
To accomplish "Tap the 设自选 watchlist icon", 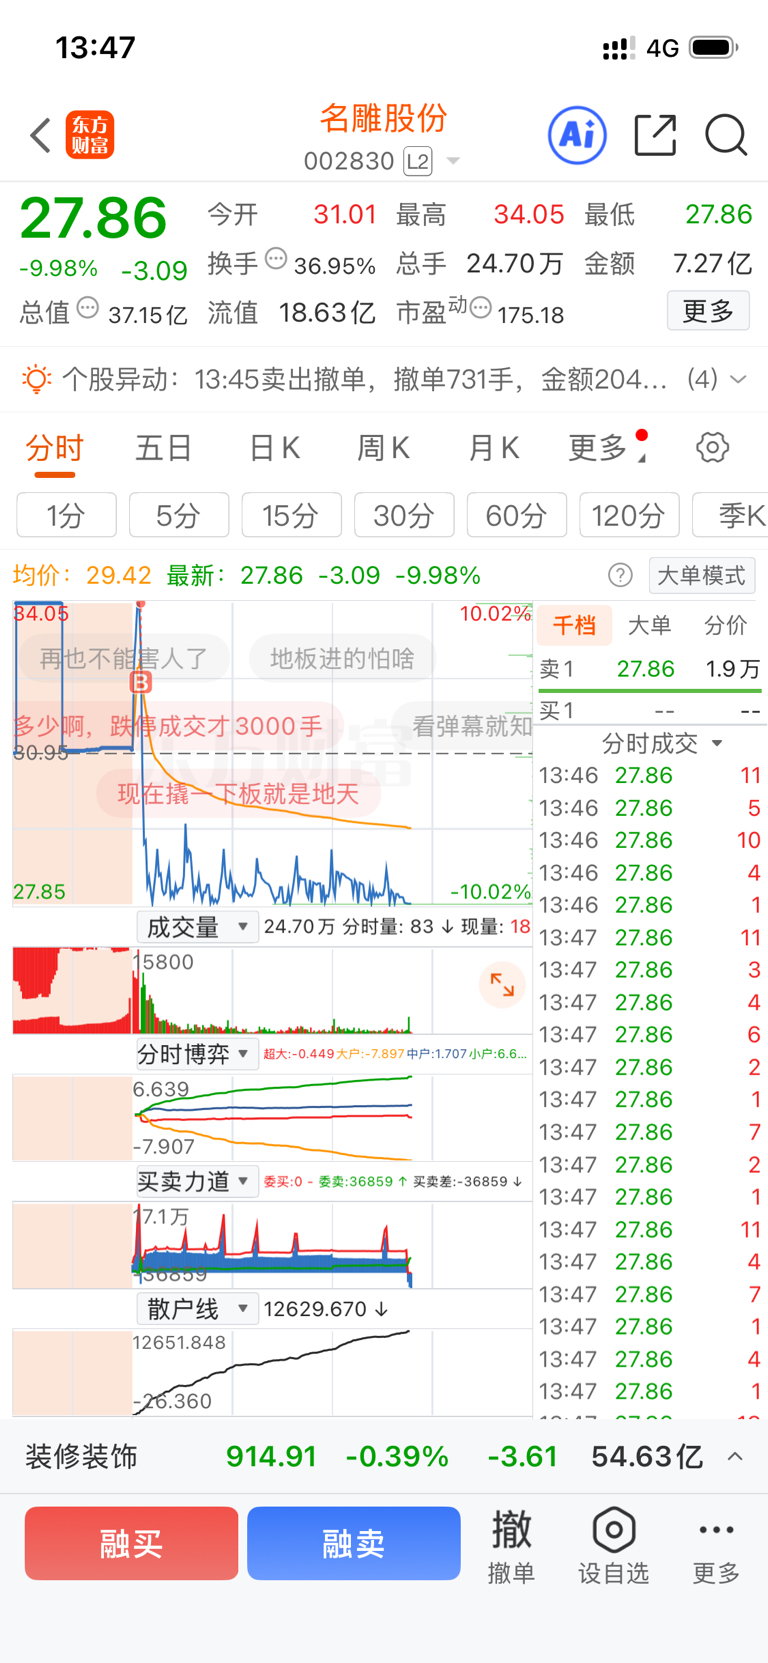I will 614,1546.
